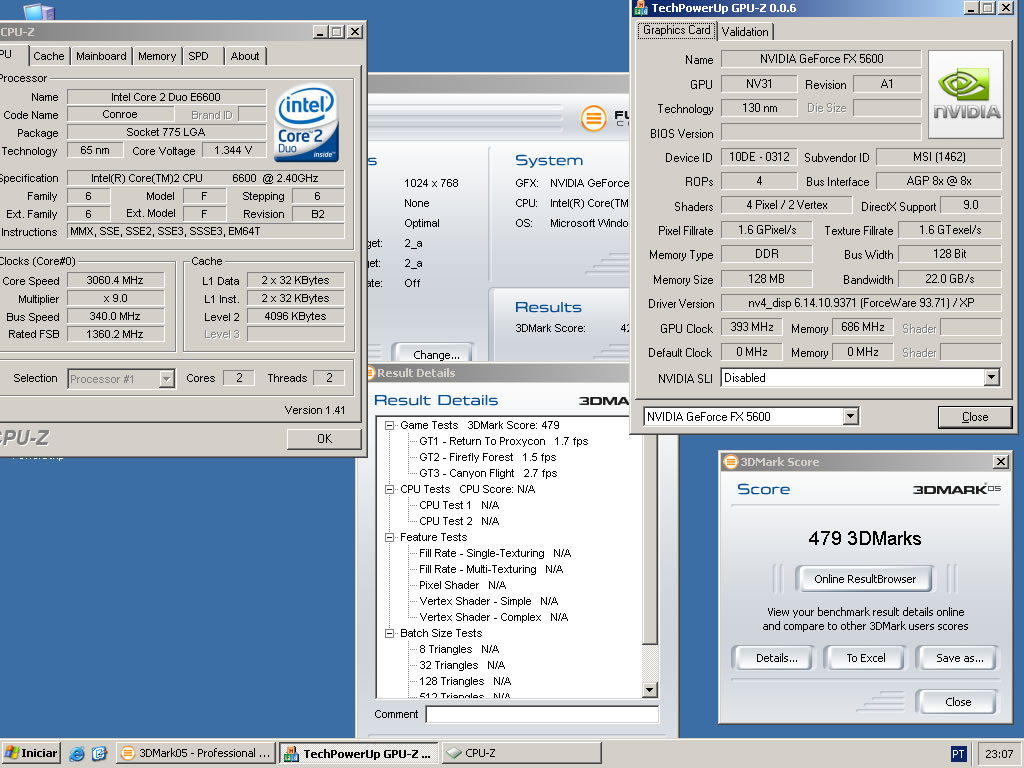Collapse the Game Tests tree node
The height and width of the screenshot is (768, 1024).
(390, 425)
